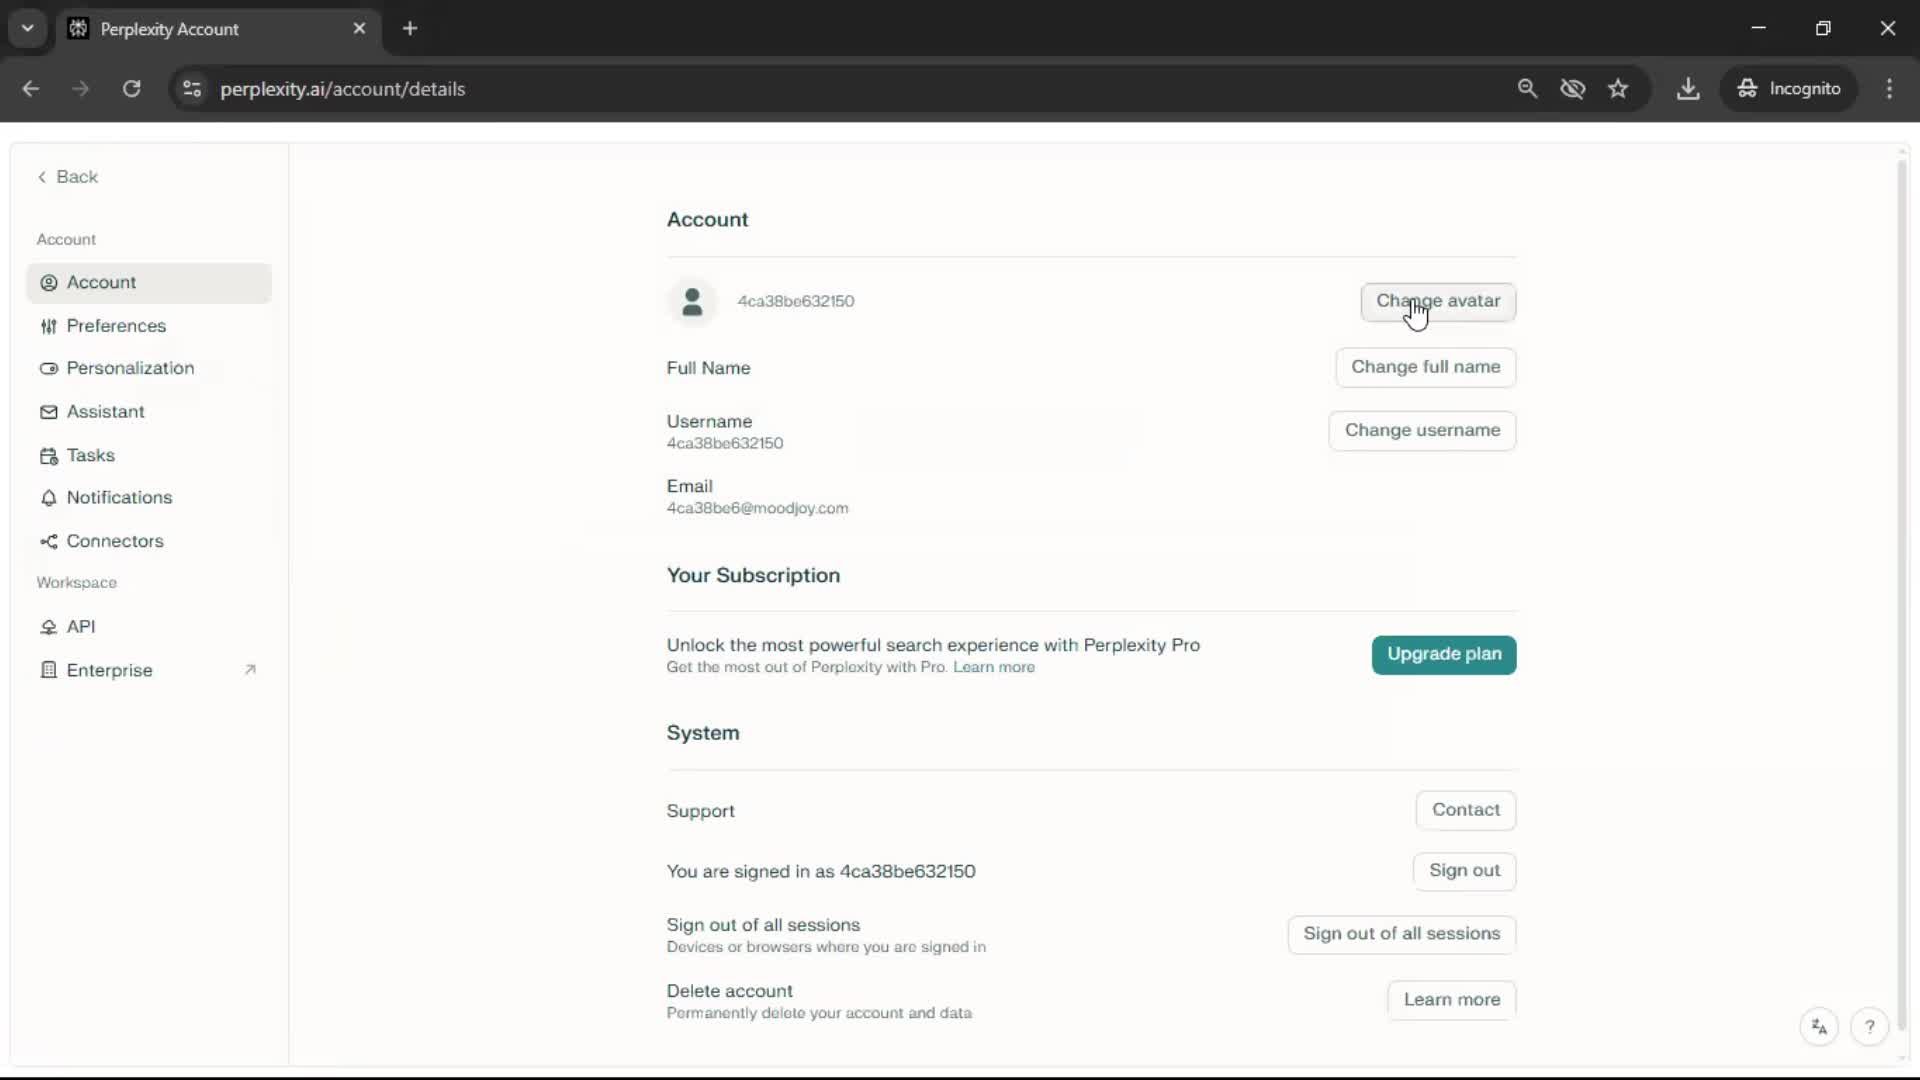1920x1080 pixels.
Task: Click the profile avatar placeholder image
Action: 691,301
